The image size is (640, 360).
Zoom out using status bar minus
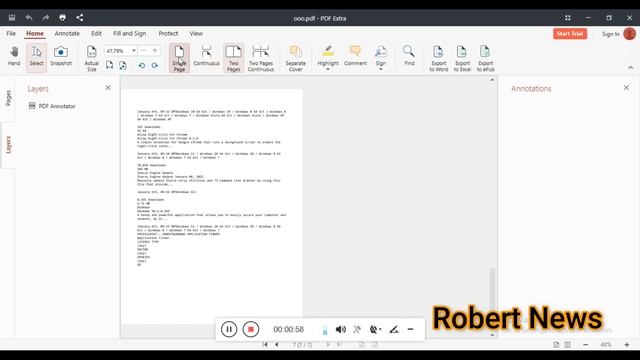pyautogui.click(x=586, y=345)
